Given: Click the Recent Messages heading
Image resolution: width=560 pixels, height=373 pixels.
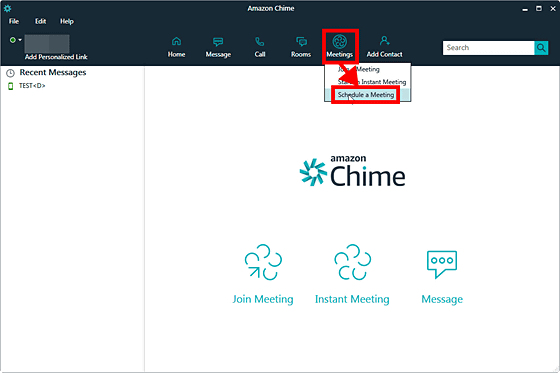Looking at the screenshot, I should click(x=53, y=73).
